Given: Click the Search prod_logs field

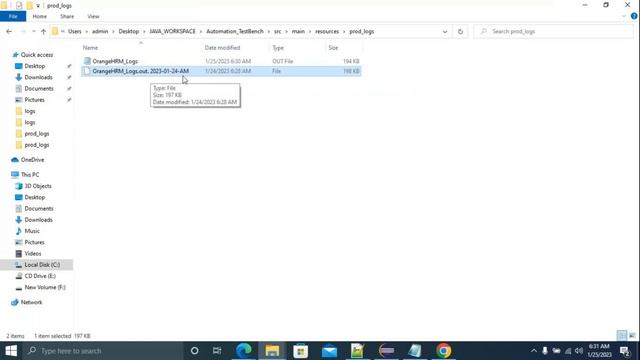Looking at the screenshot, I should pyautogui.click(x=553, y=31).
